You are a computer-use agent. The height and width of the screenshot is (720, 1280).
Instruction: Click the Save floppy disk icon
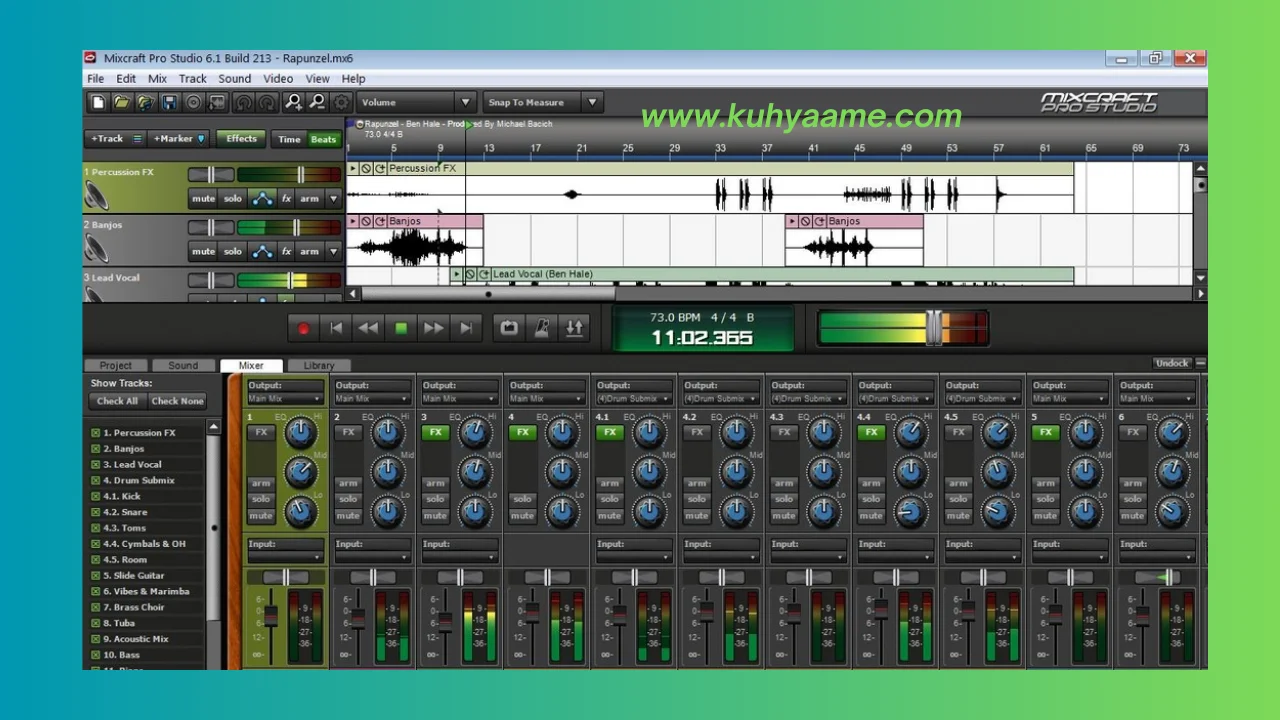pyautogui.click(x=170, y=102)
